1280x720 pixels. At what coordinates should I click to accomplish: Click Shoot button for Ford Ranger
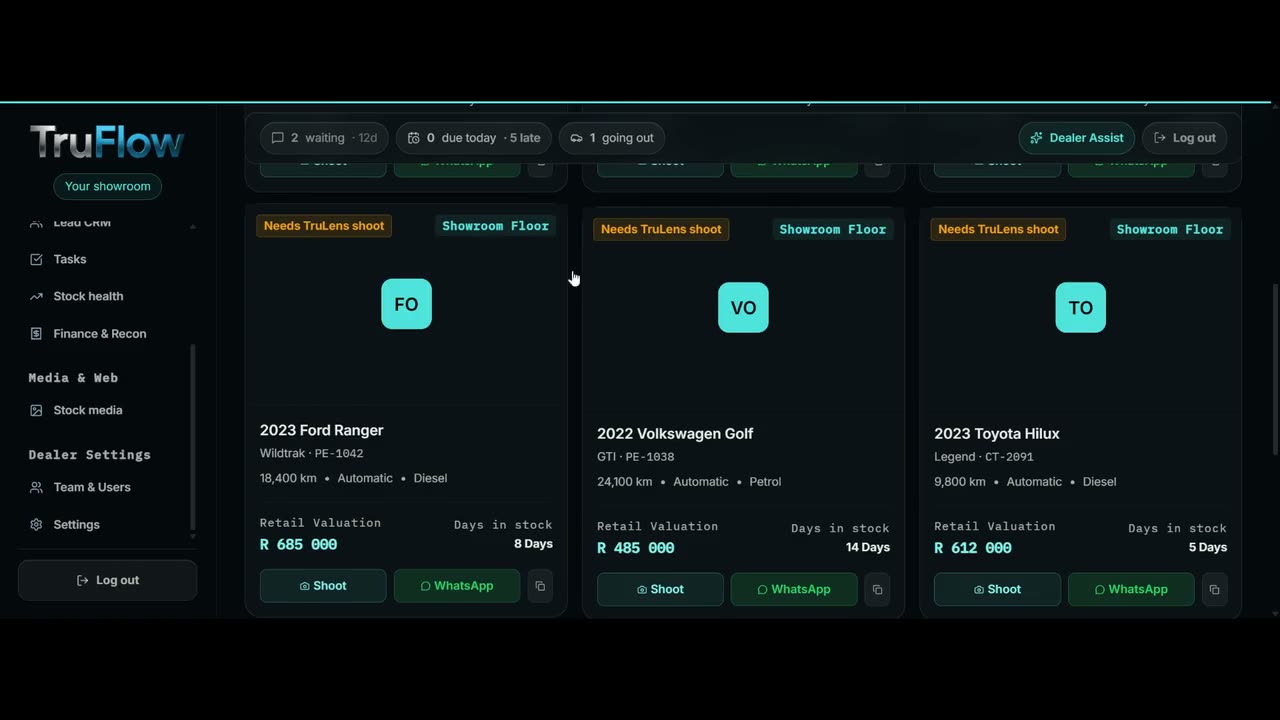[x=323, y=586]
